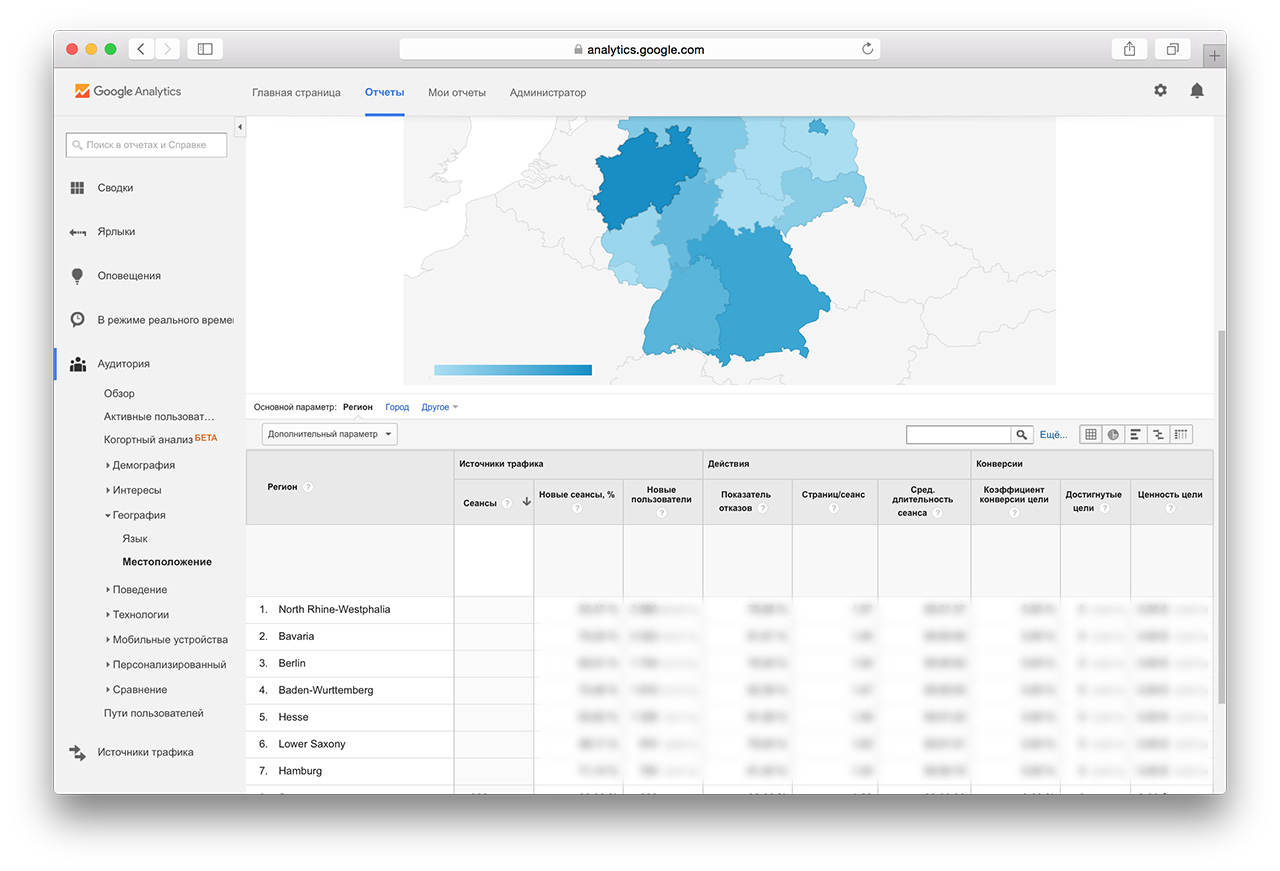Click the Поиск в отчетах и Справке field

147,145
